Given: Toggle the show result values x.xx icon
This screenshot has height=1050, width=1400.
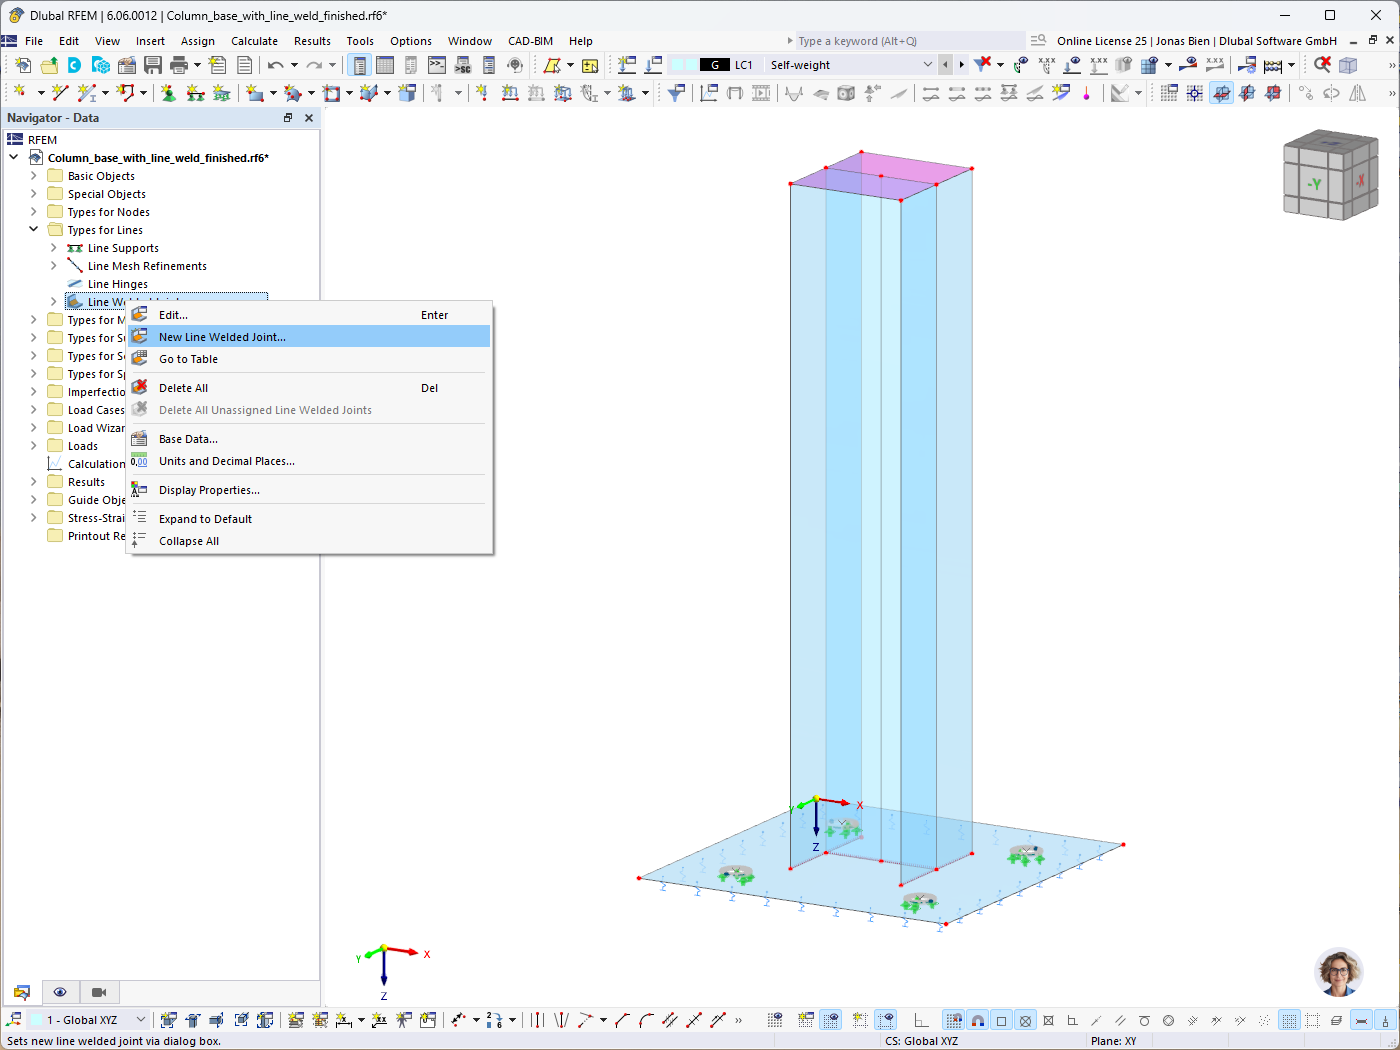Looking at the screenshot, I should point(1215,65).
